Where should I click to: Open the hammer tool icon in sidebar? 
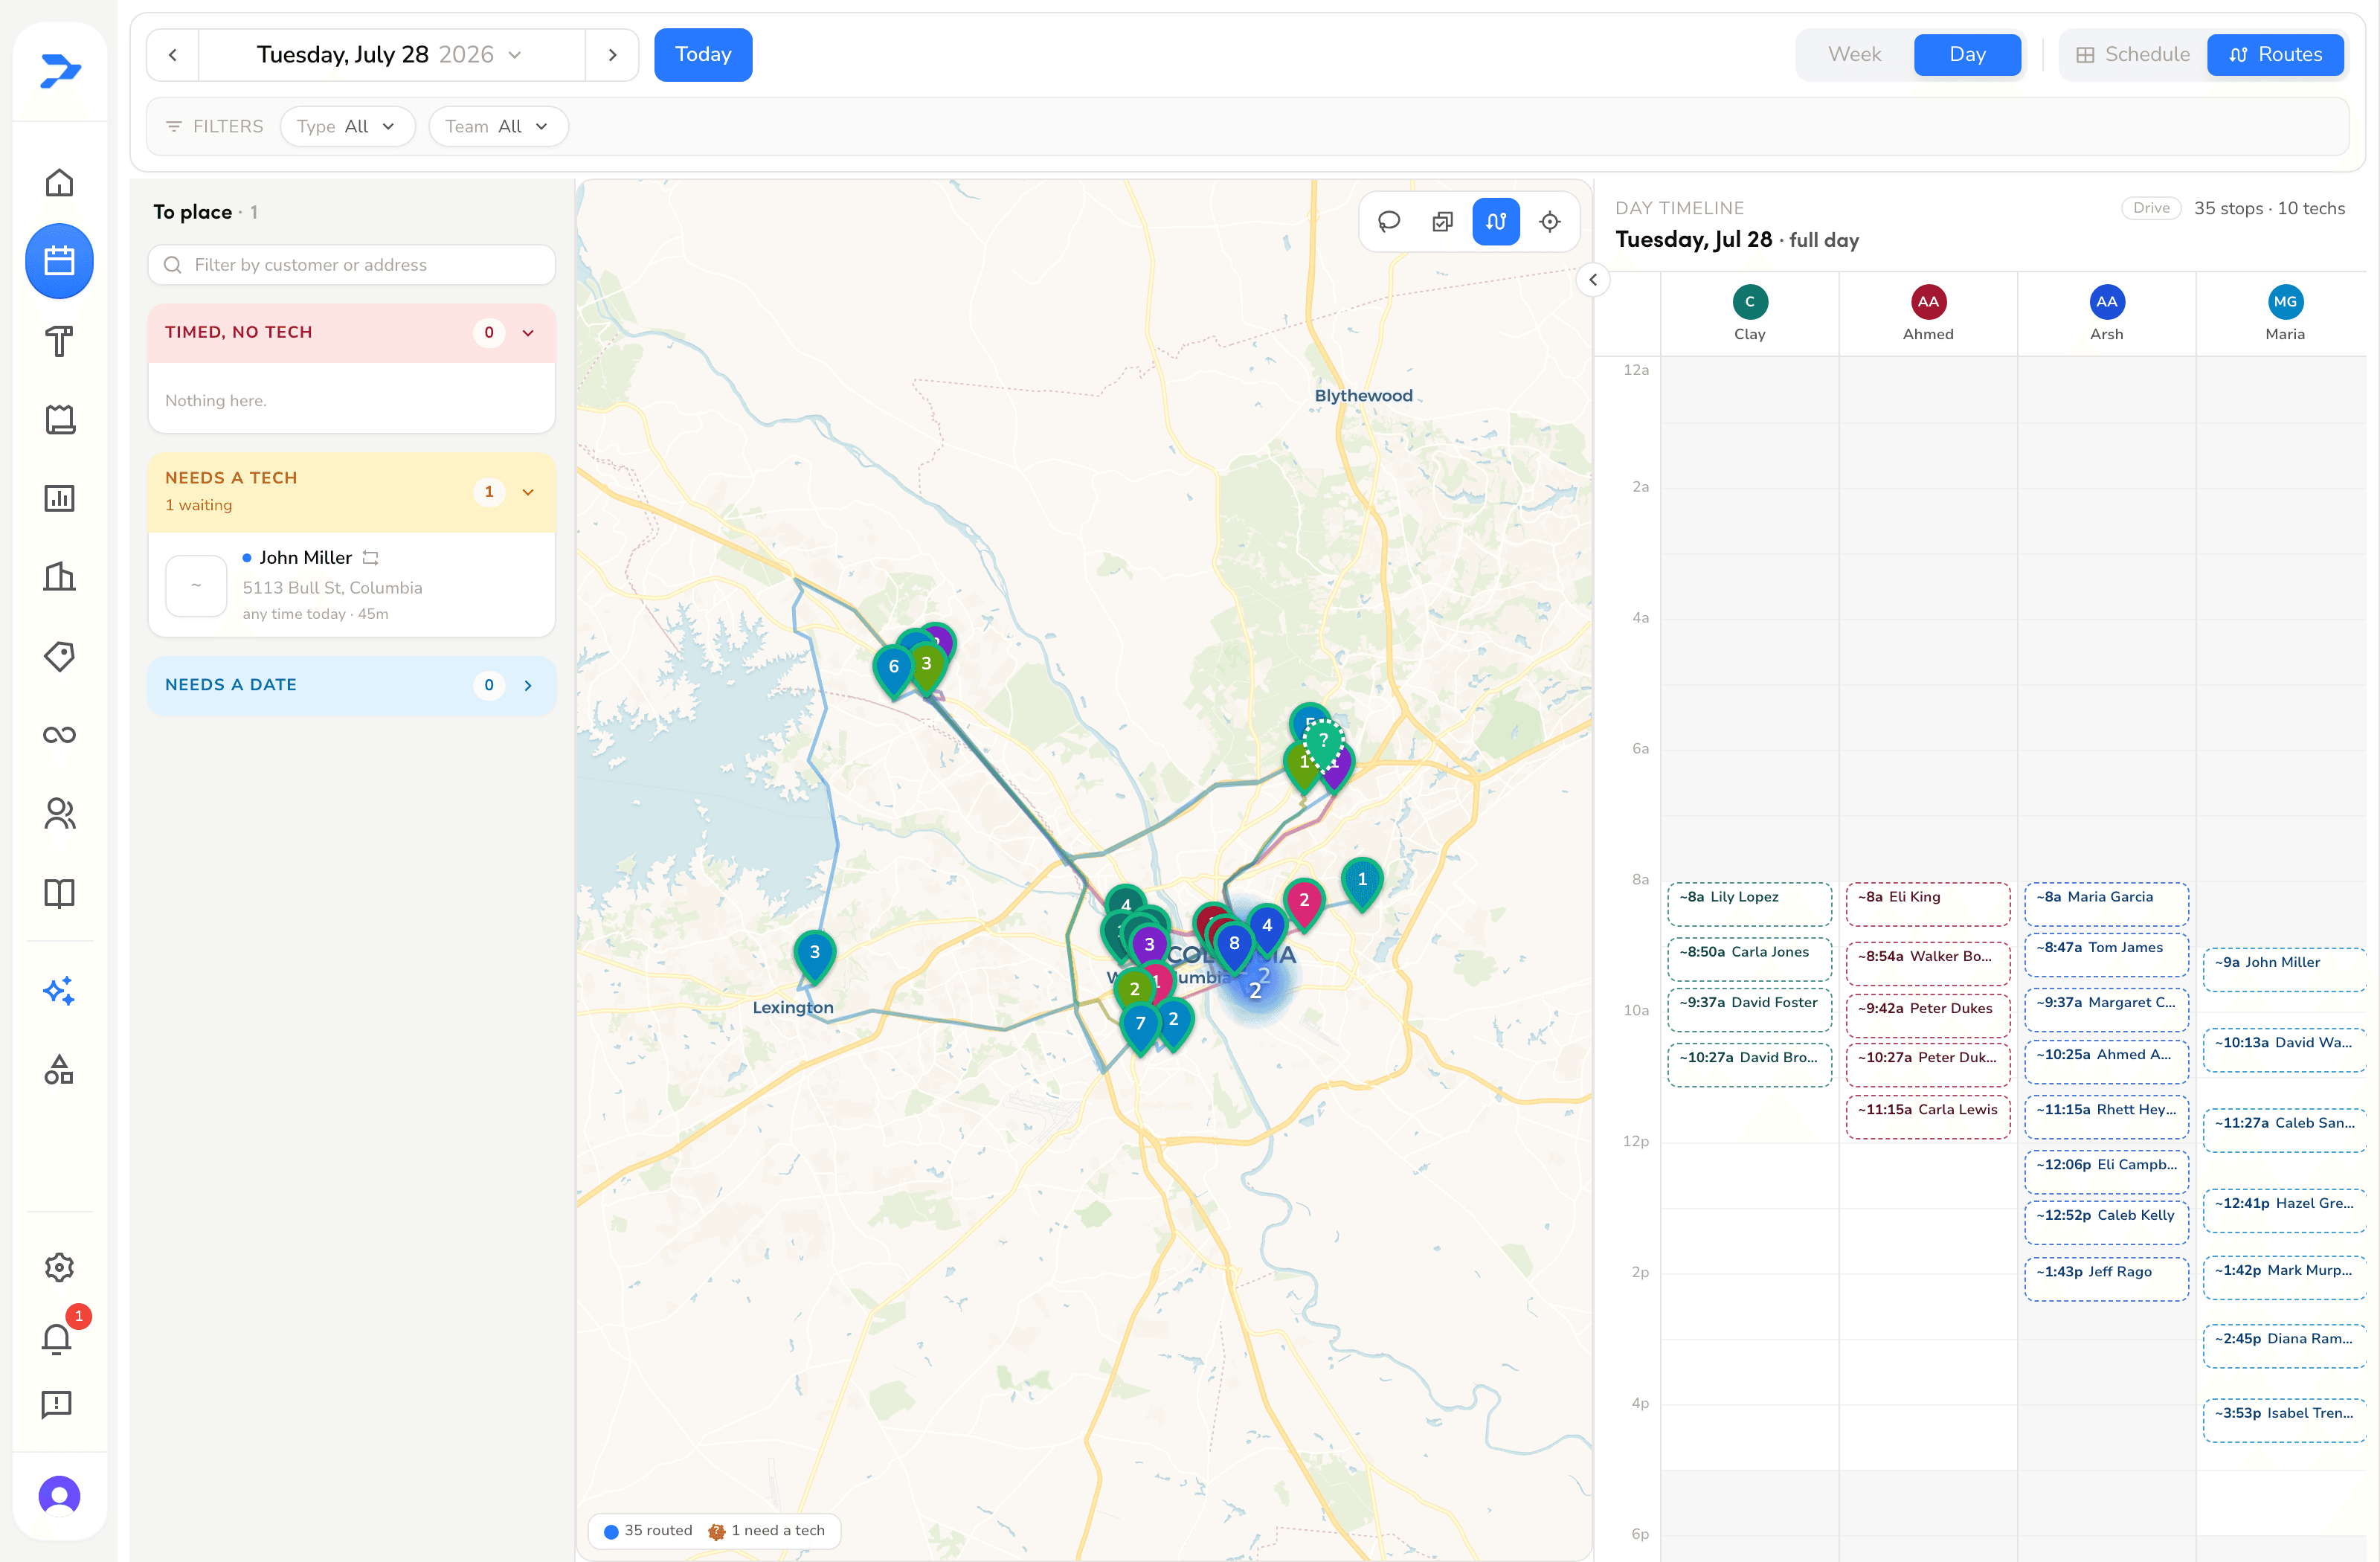tap(59, 340)
